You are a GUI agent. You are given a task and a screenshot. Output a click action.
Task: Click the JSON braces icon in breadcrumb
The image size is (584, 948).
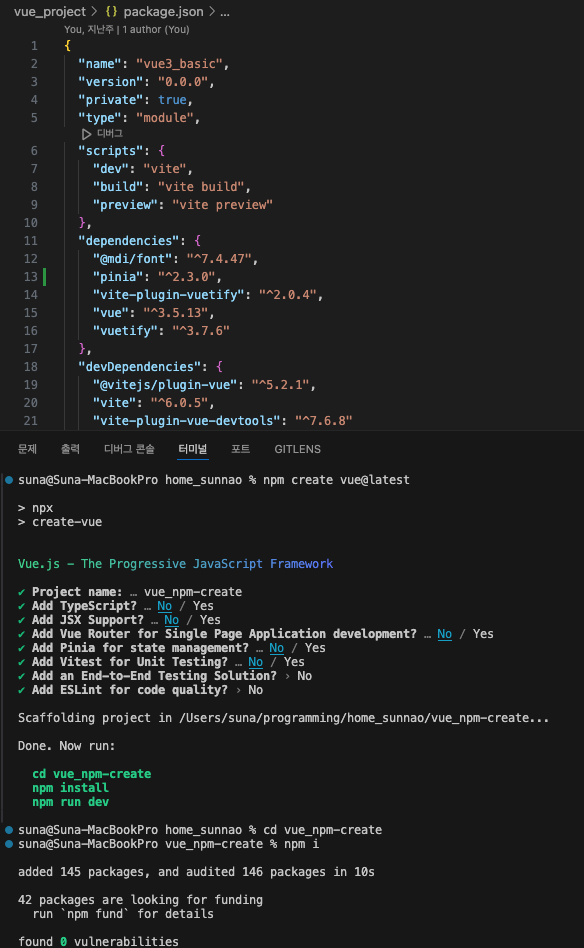coord(111,11)
